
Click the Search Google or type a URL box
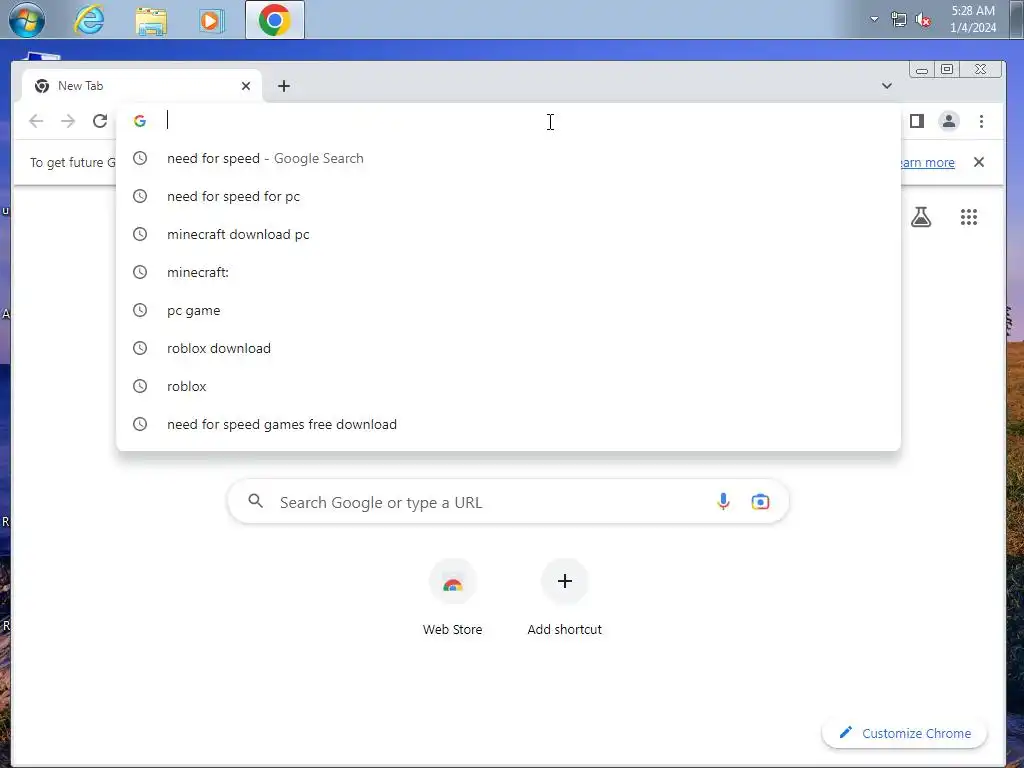coord(508,502)
